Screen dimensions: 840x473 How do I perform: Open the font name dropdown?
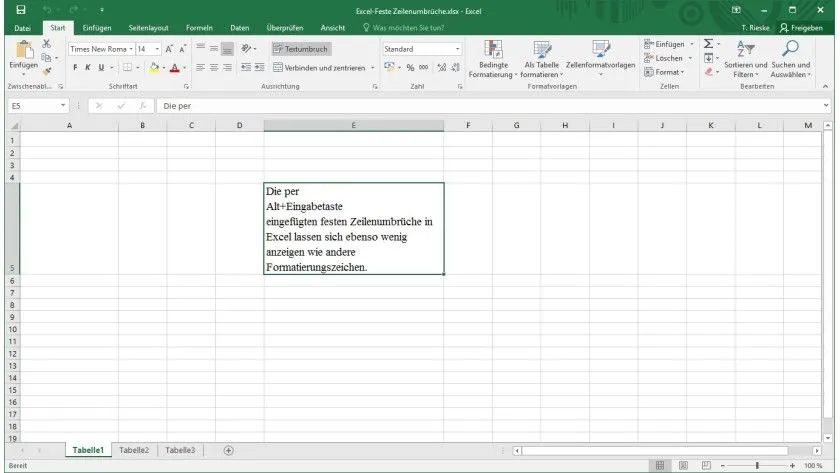pos(131,49)
